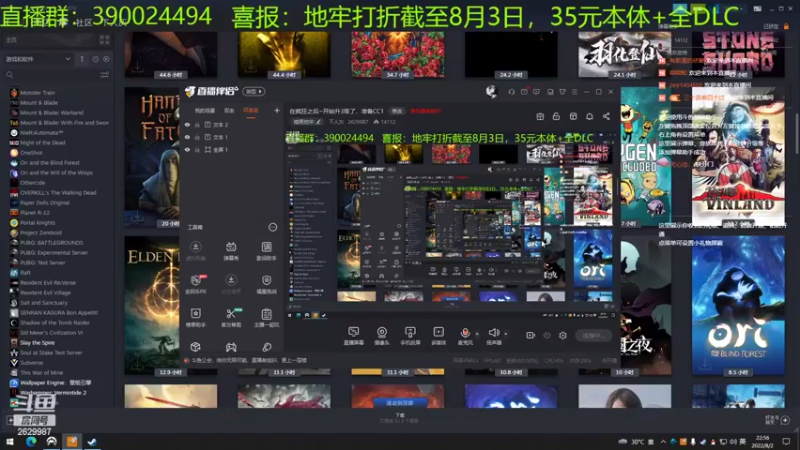Toggle preview eye icon beside settings gear
The height and width of the screenshot is (450, 800).
click(547, 335)
